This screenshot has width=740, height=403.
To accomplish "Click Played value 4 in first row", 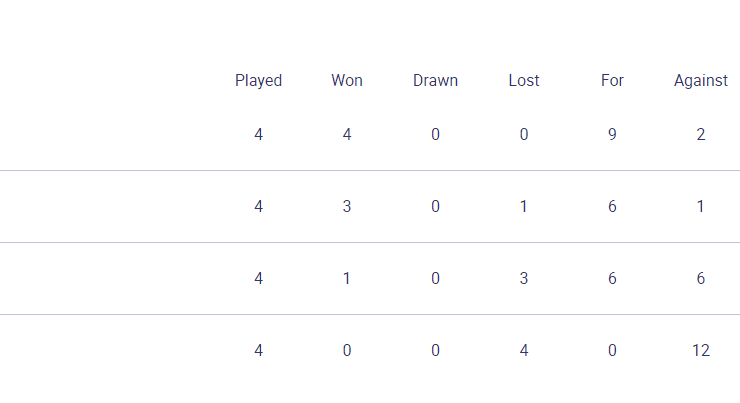I will [x=258, y=134].
